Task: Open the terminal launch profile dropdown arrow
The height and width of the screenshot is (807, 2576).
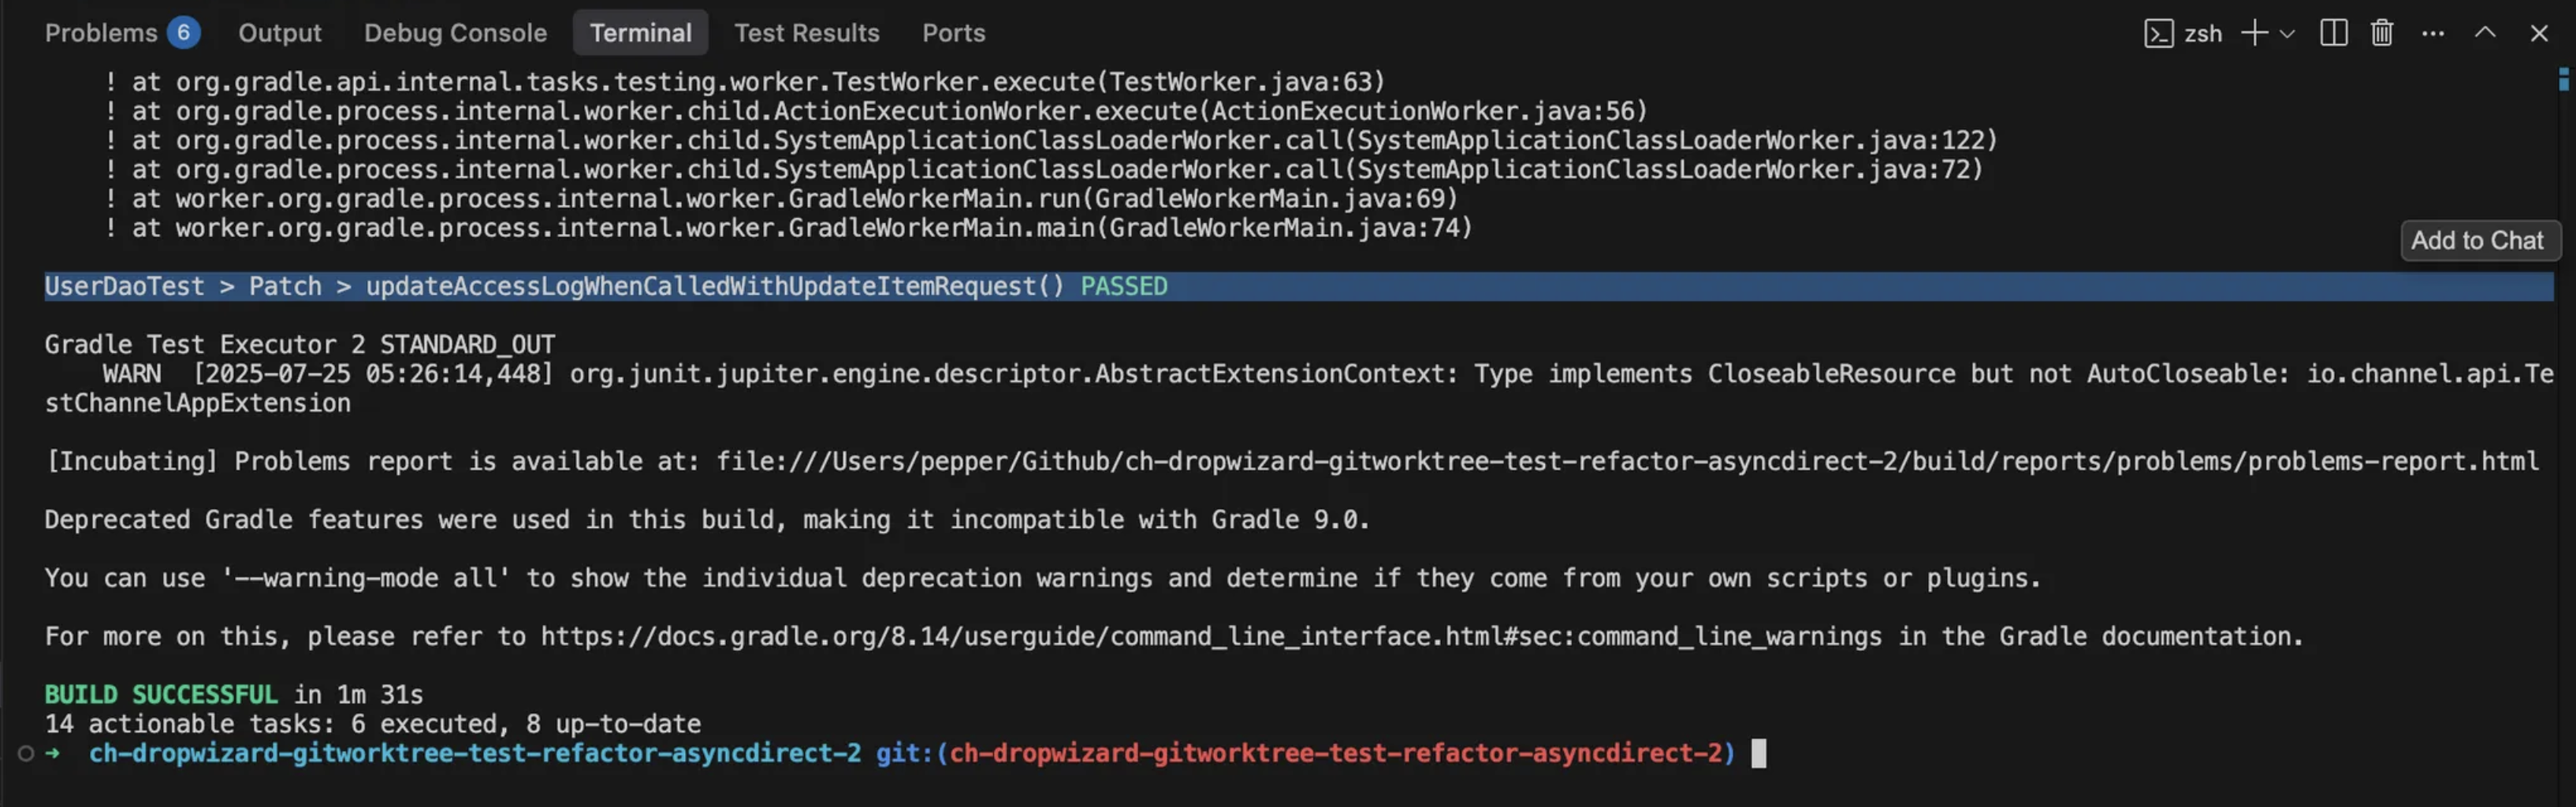Action: 2287,34
